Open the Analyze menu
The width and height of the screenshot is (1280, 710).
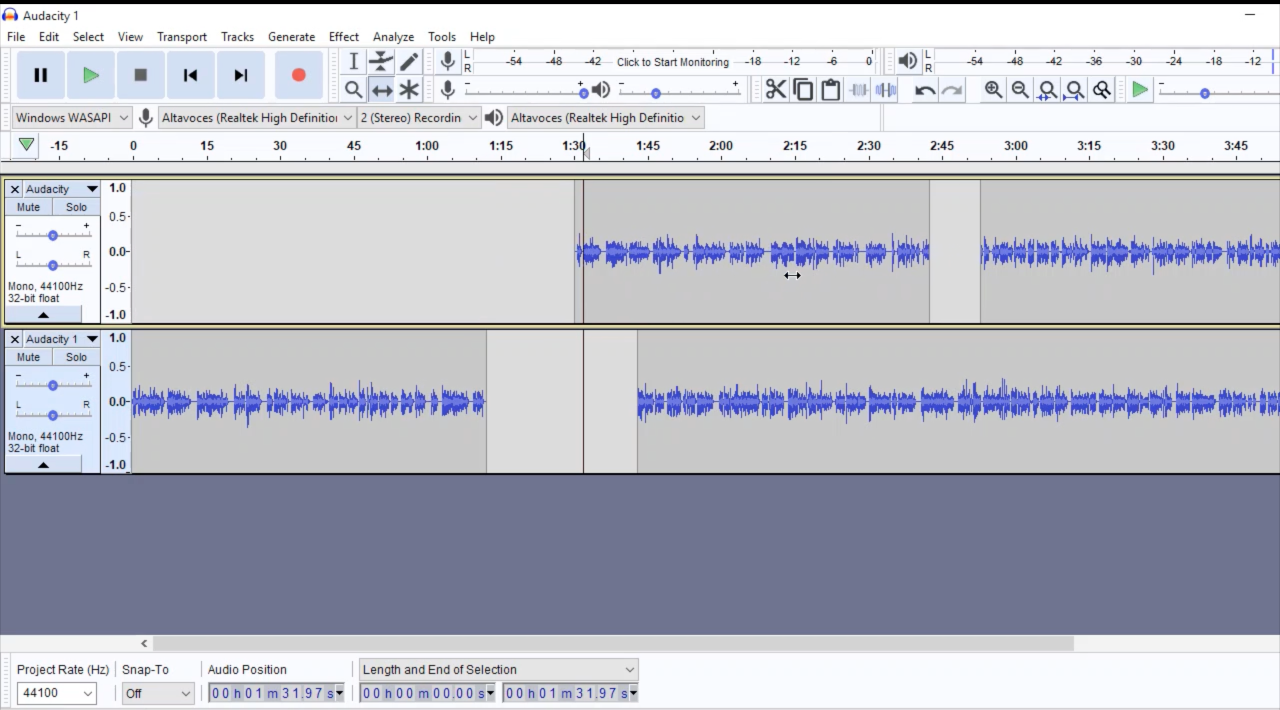[393, 37]
